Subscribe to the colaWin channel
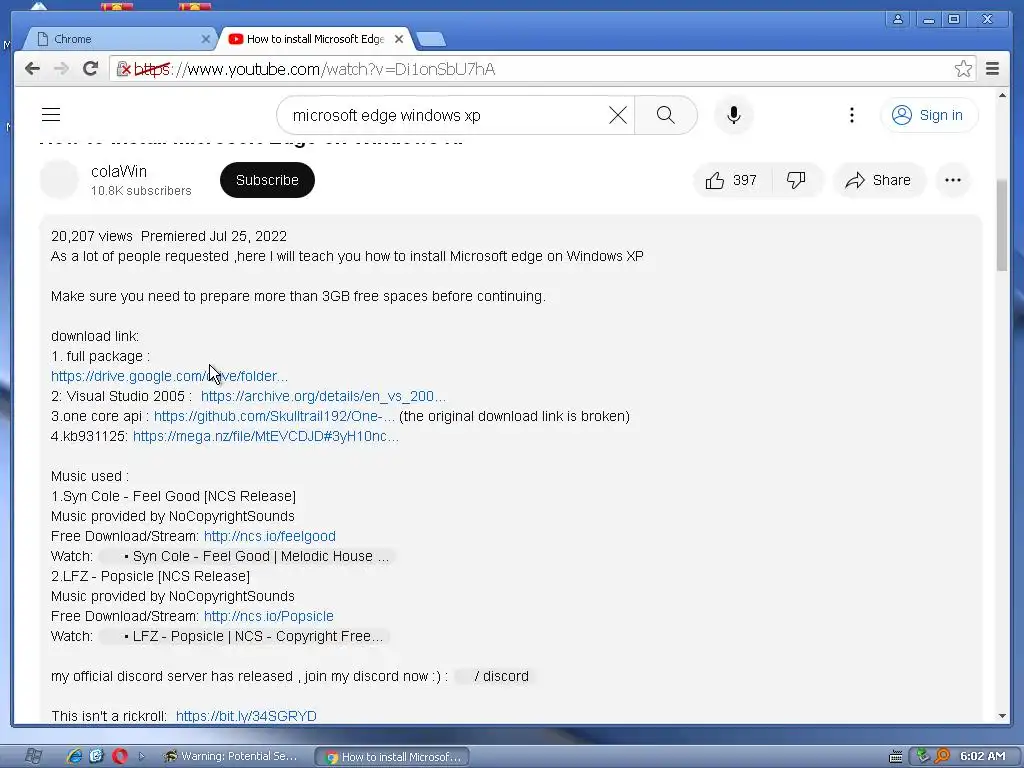The height and width of the screenshot is (768, 1024). click(x=267, y=180)
